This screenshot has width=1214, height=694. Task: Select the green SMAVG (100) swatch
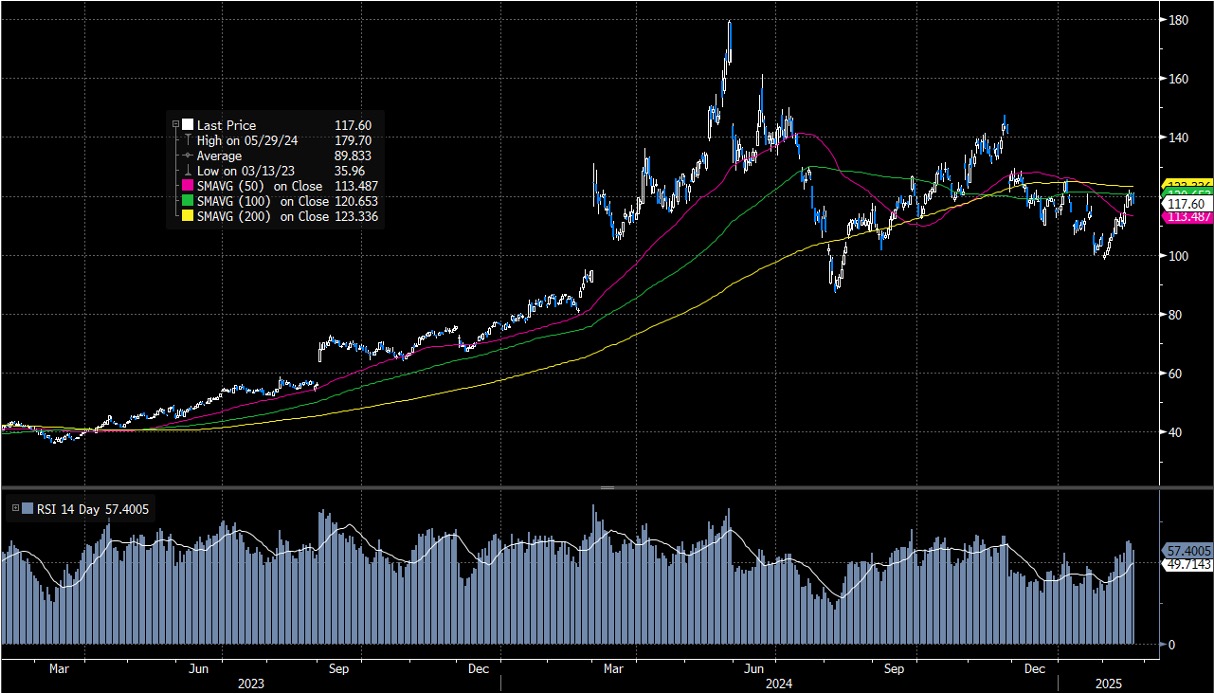coord(187,201)
